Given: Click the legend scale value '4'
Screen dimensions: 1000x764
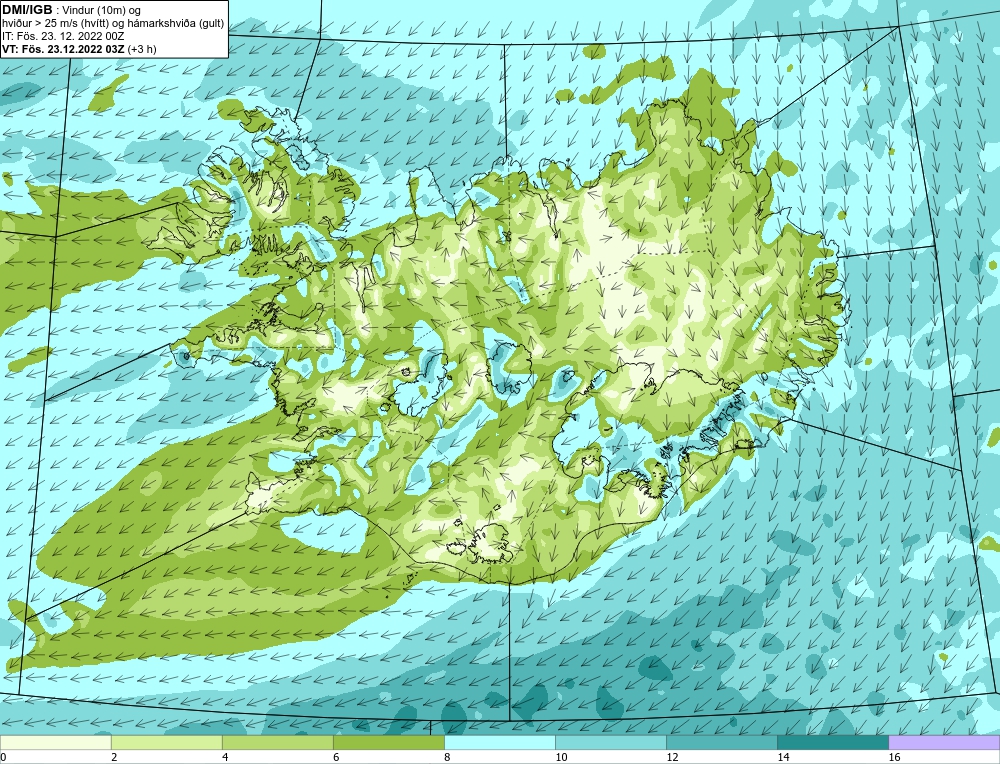Looking at the screenshot, I should pos(225,757).
